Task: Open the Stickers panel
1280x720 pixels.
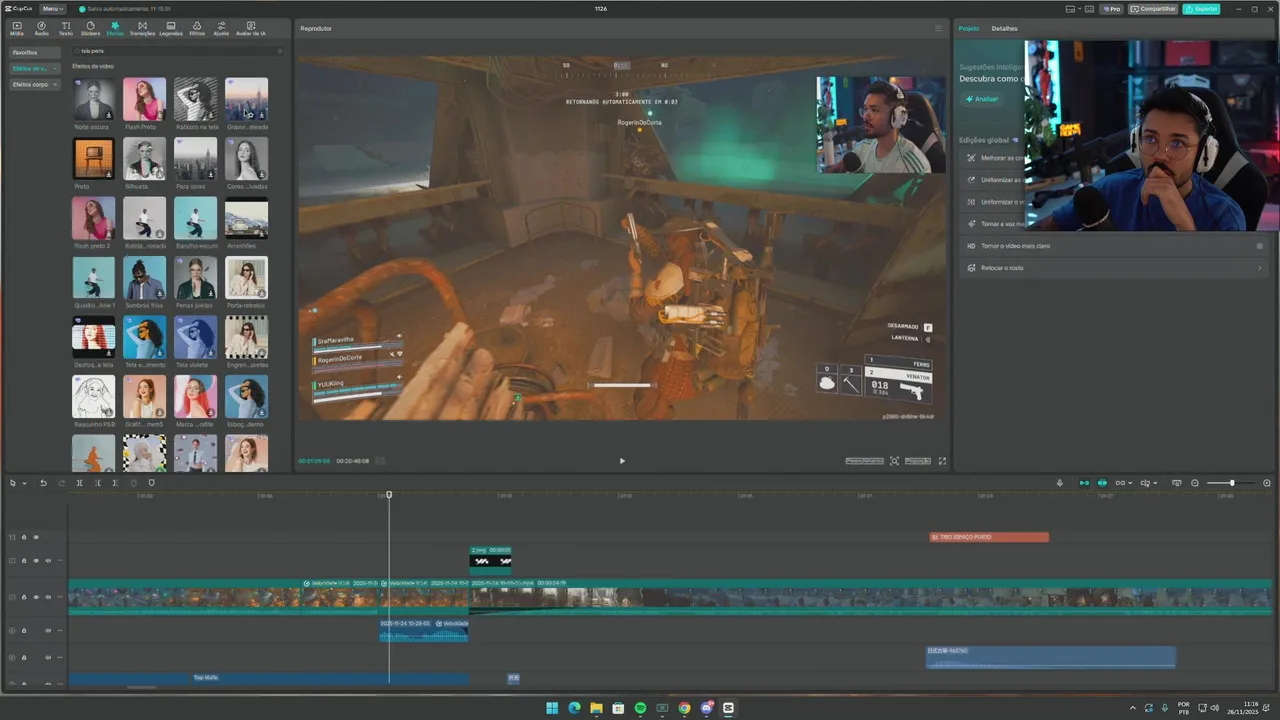Action: point(90,28)
